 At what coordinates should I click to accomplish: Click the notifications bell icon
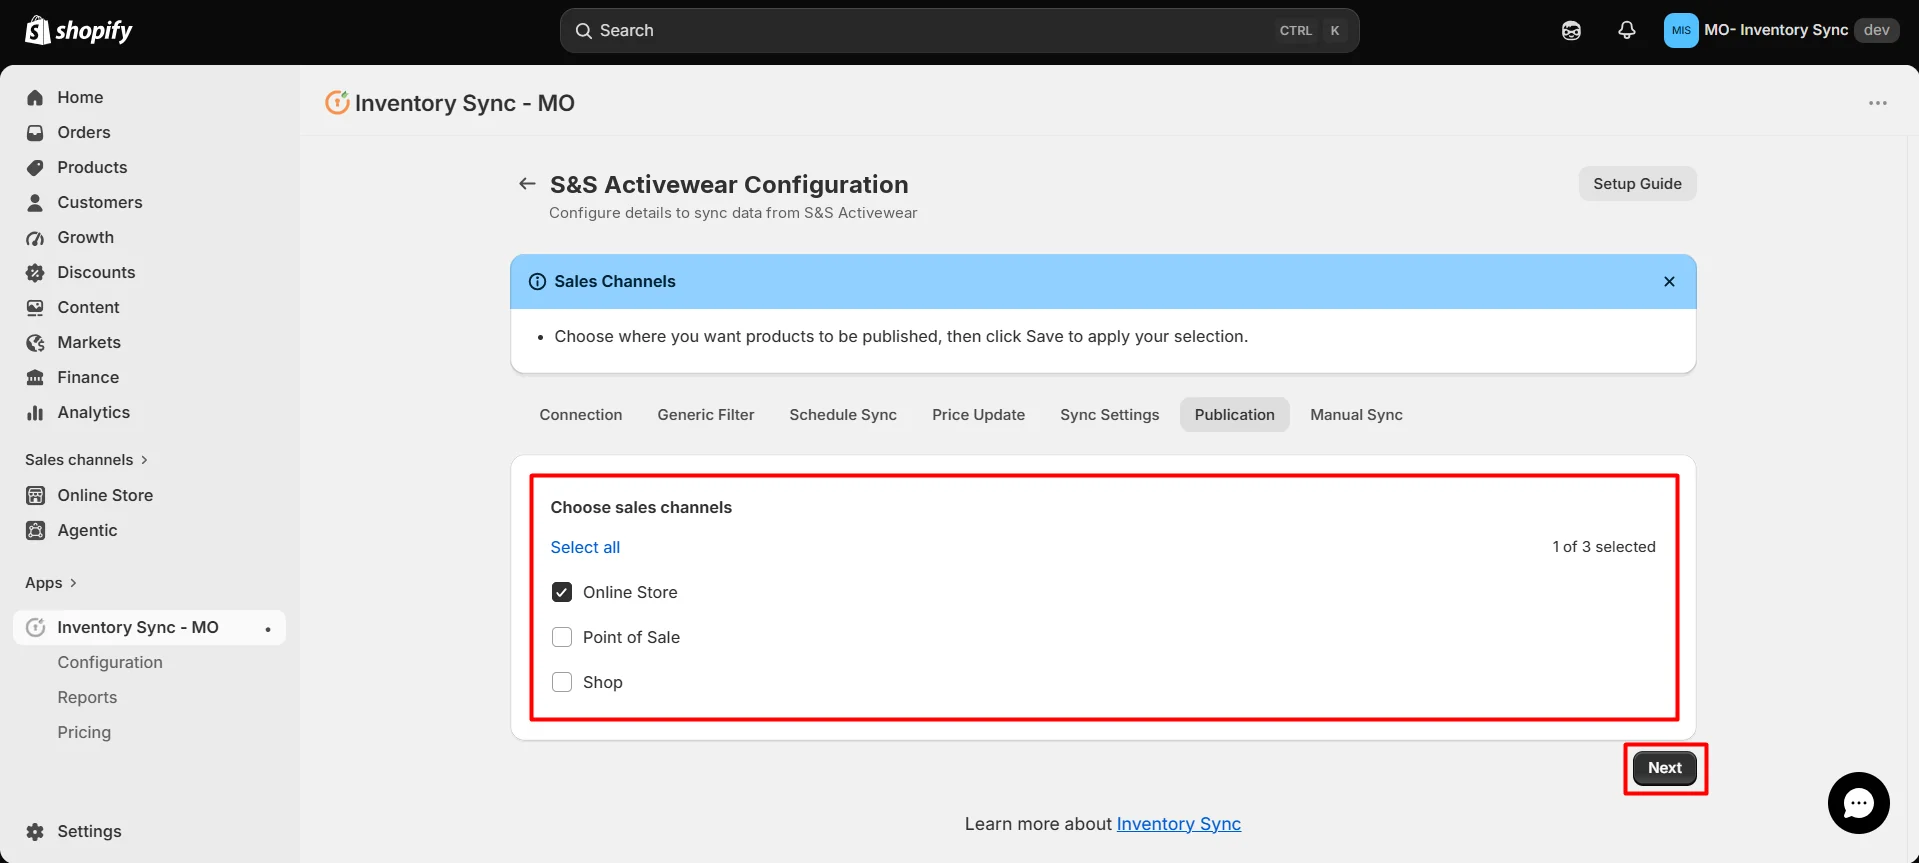point(1627,31)
